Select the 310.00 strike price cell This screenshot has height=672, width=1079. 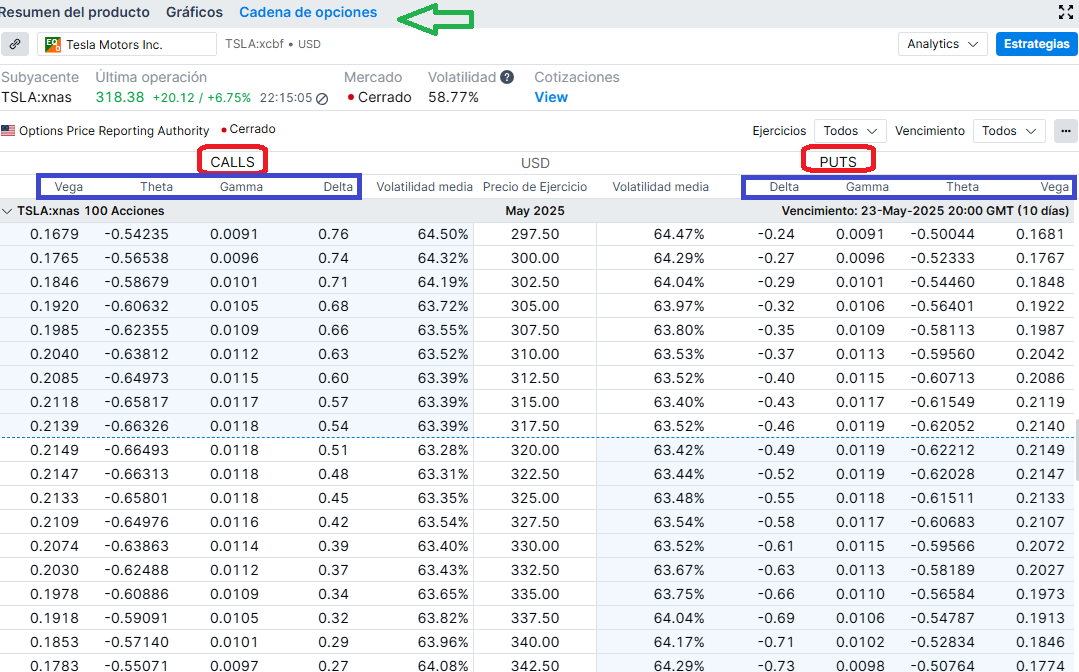point(535,355)
